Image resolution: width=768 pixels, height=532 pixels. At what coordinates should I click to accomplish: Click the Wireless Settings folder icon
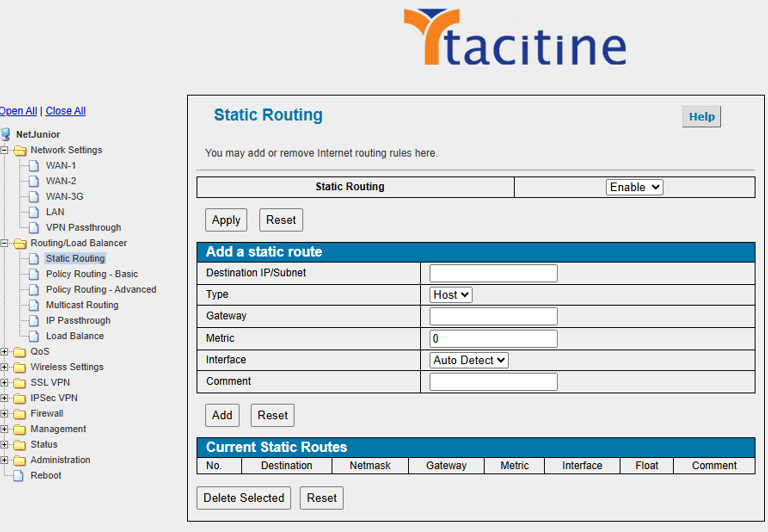[20, 367]
